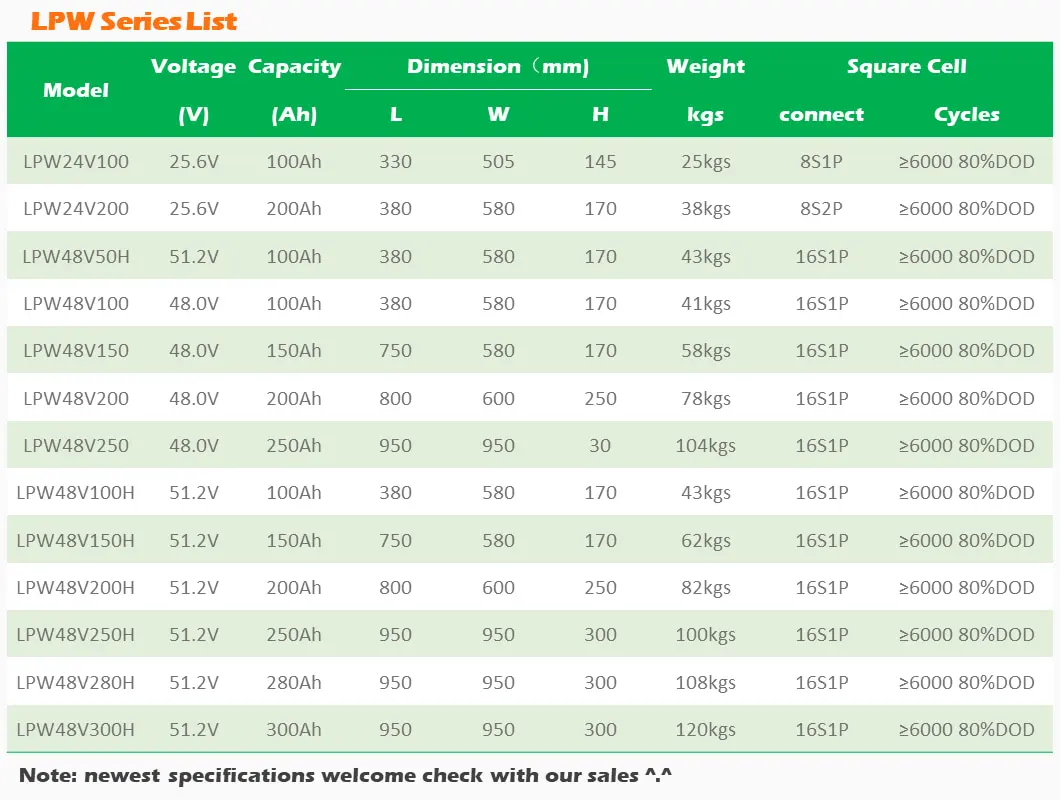
Task: Click '16S1P' in LPW48V280H row
Action: [x=821, y=682]
